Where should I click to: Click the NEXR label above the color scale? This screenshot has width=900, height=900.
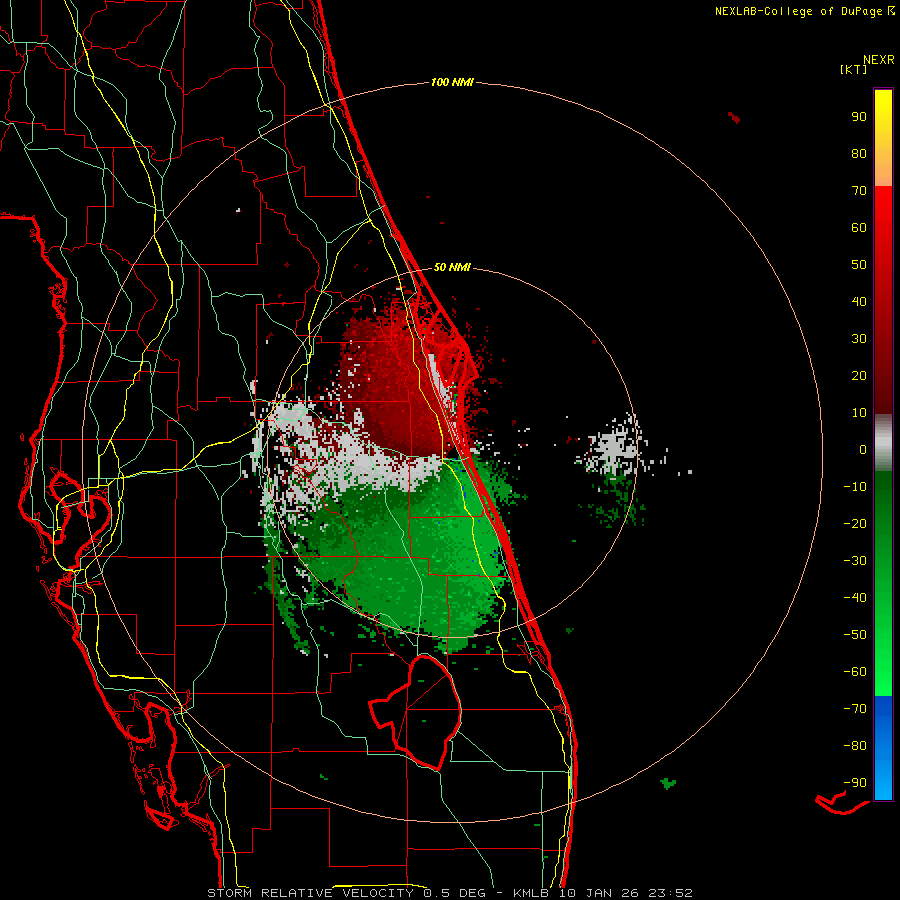click(879, 60)
